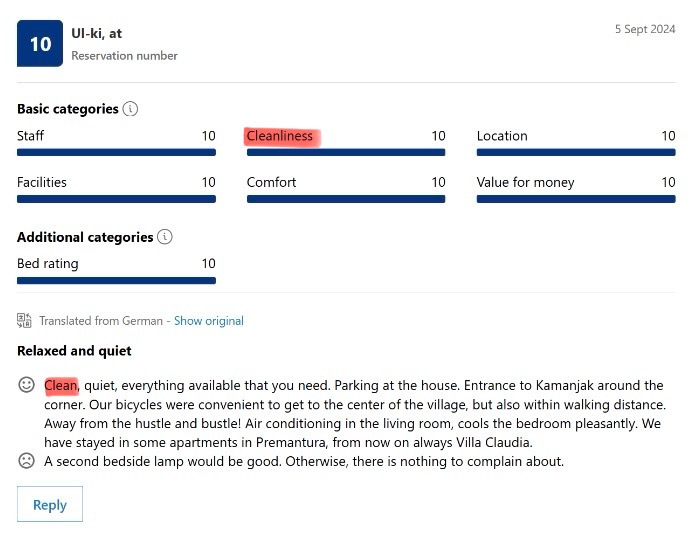This screenshot has height=544, width=696.
Task: Open the Show original link
Action: (209, 321)
